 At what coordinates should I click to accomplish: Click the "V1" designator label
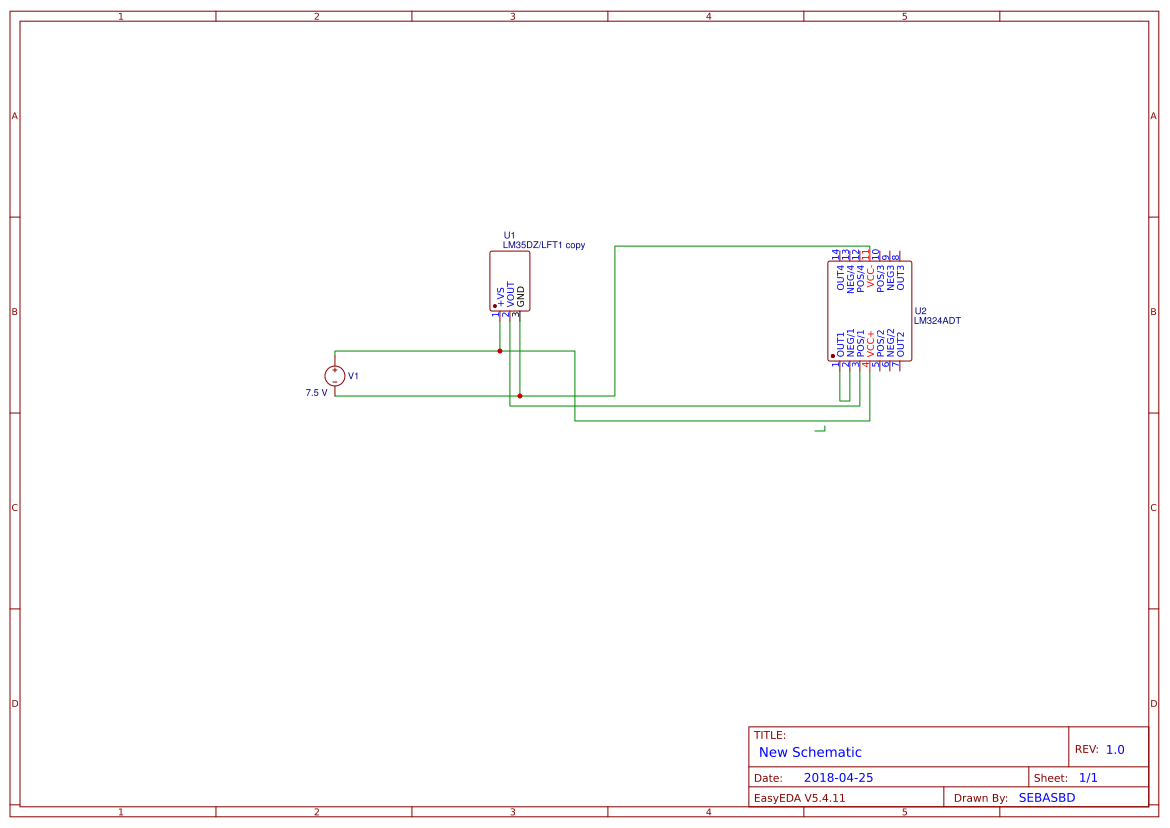[353, 376]
